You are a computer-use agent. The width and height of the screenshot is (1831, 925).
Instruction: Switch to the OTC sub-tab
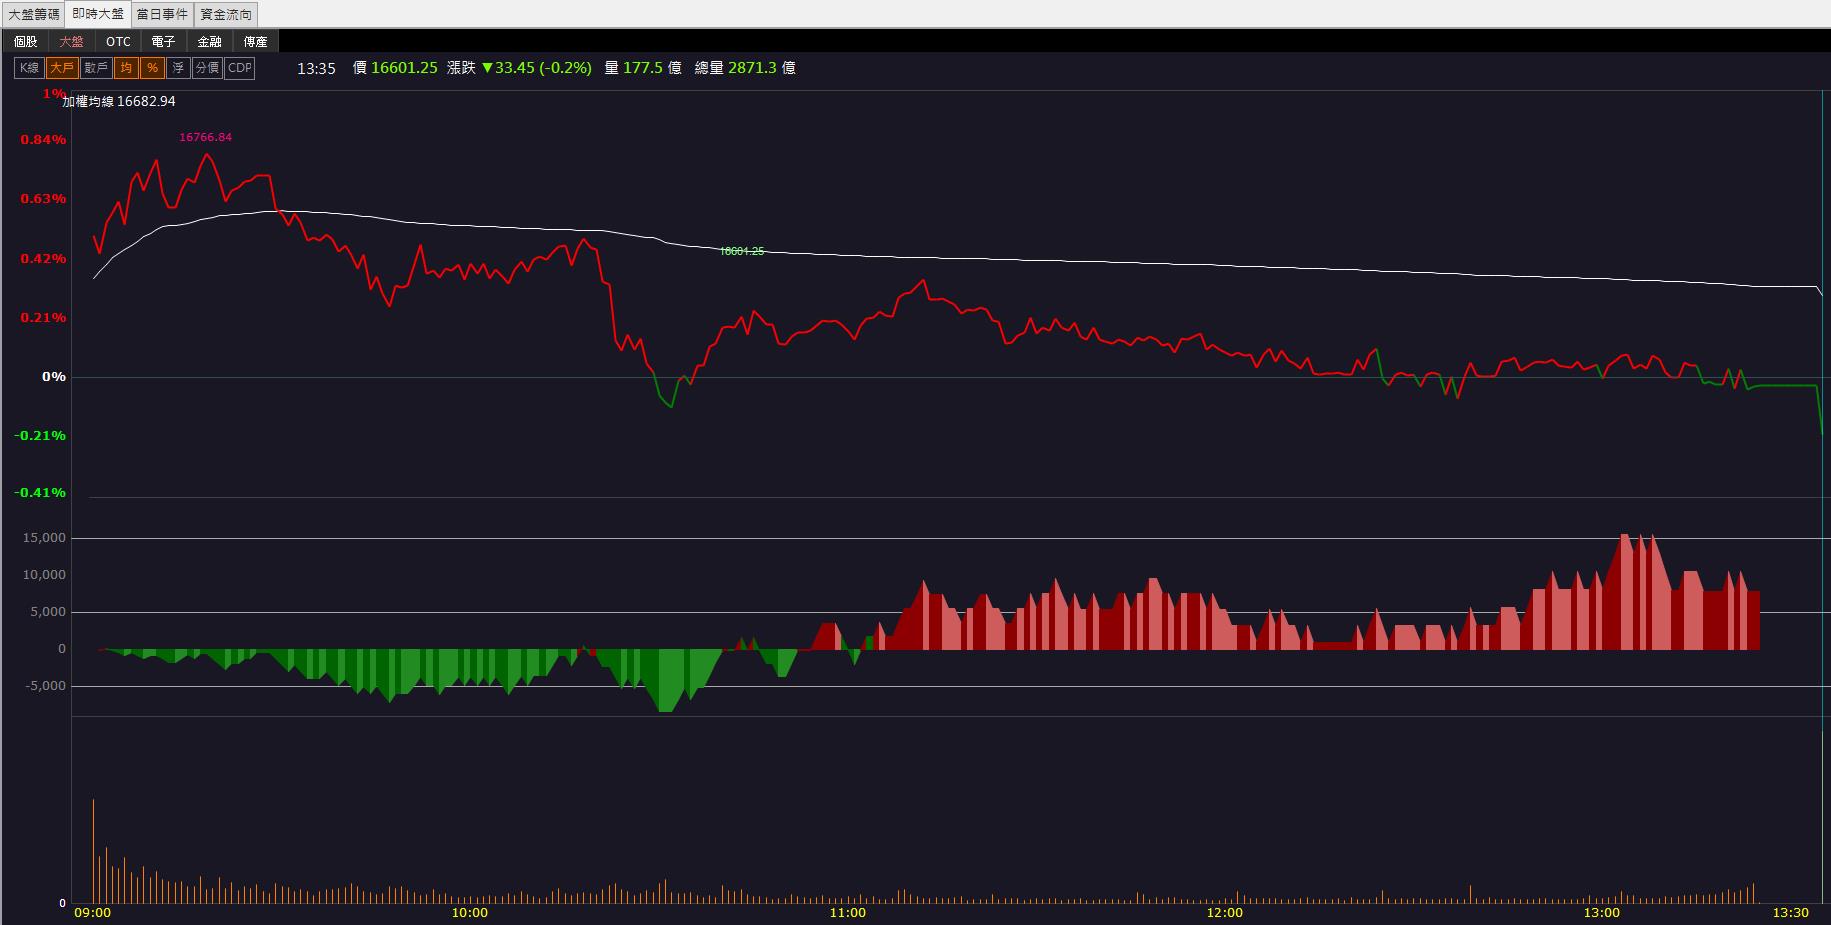(118, 42)
